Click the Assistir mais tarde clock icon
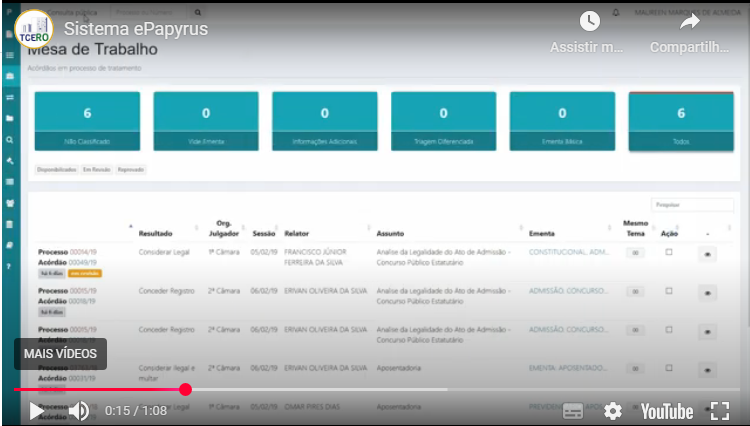This screenshot has height=426, width=750. [x=590, y=21]
